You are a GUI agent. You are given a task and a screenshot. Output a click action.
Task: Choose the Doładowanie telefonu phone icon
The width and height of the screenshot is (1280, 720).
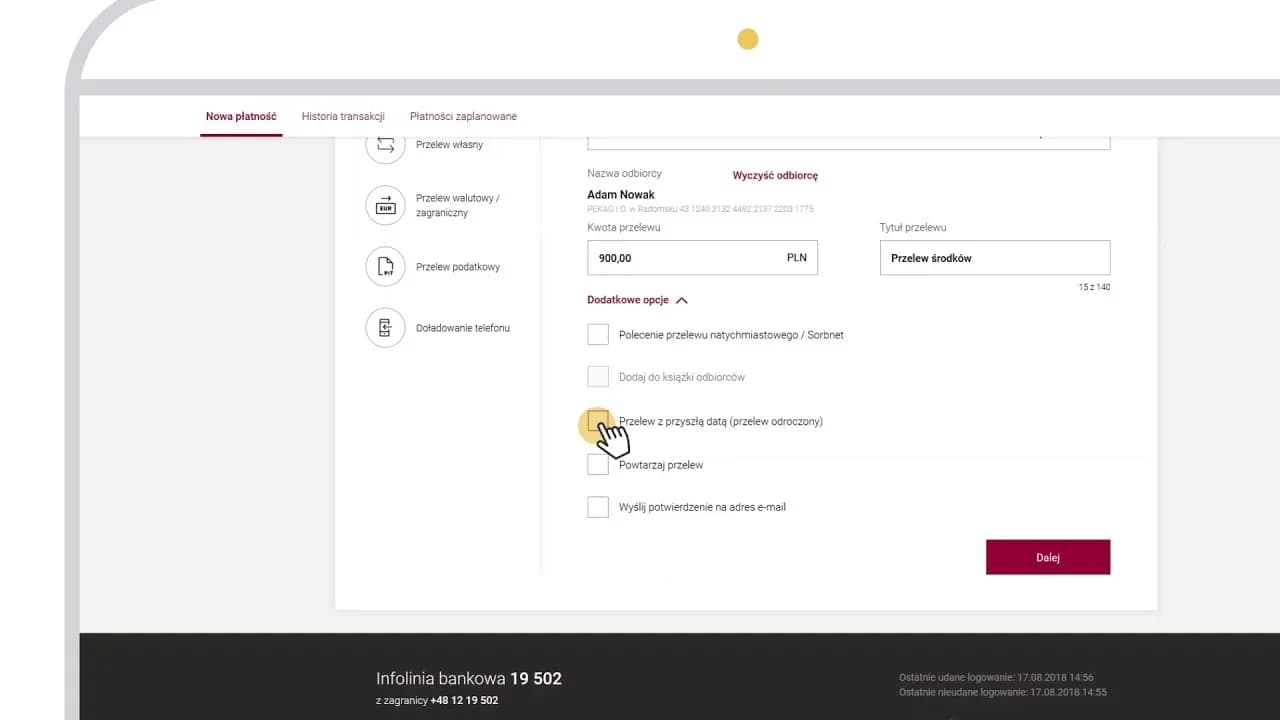click(x=385, y=328)
